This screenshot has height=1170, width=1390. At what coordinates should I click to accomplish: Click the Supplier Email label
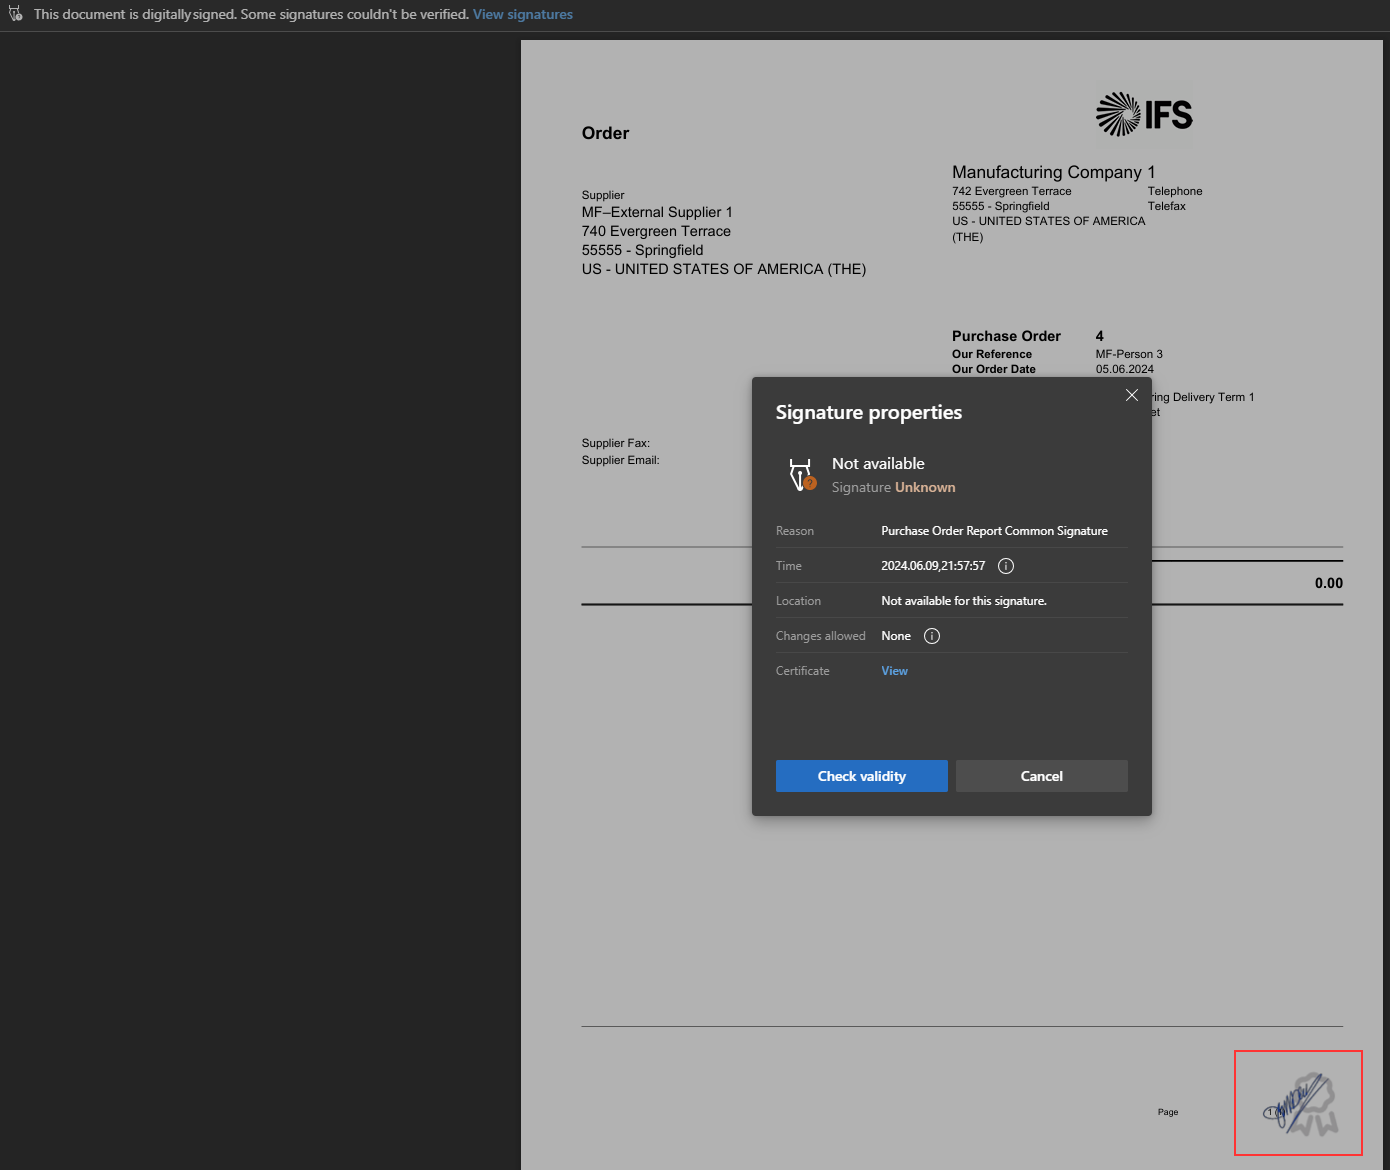tap(620, 460)
